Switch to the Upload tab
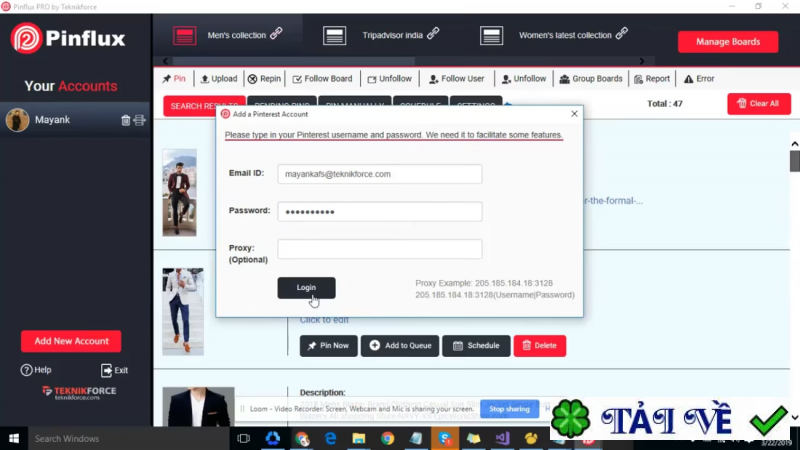Screen dimensions: 800x450 pyautogui.click(x=219, y=79)
